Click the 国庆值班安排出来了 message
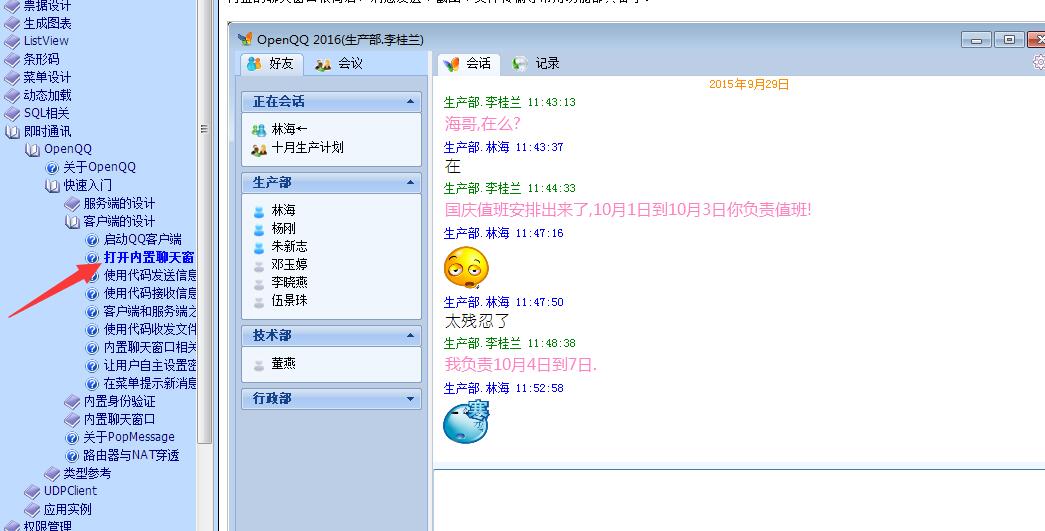The image size is (1045, 531). (x=628, y=209)
